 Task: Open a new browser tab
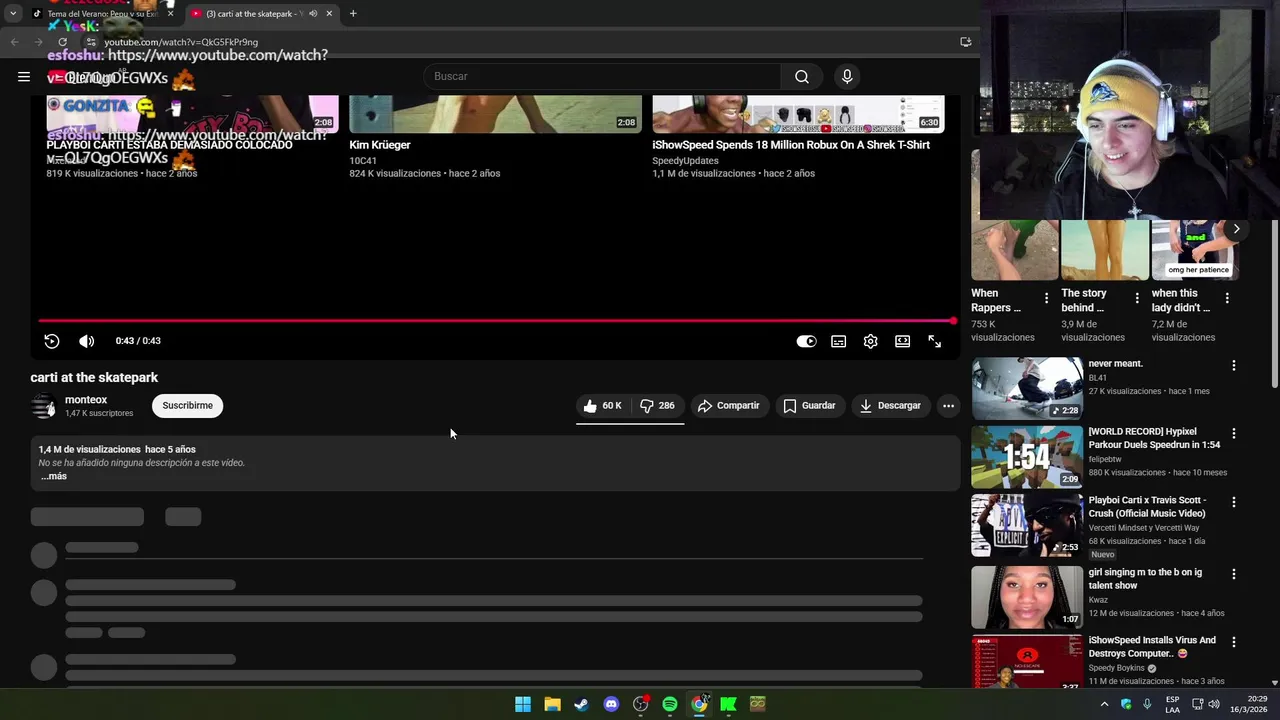tap(353, 14)
